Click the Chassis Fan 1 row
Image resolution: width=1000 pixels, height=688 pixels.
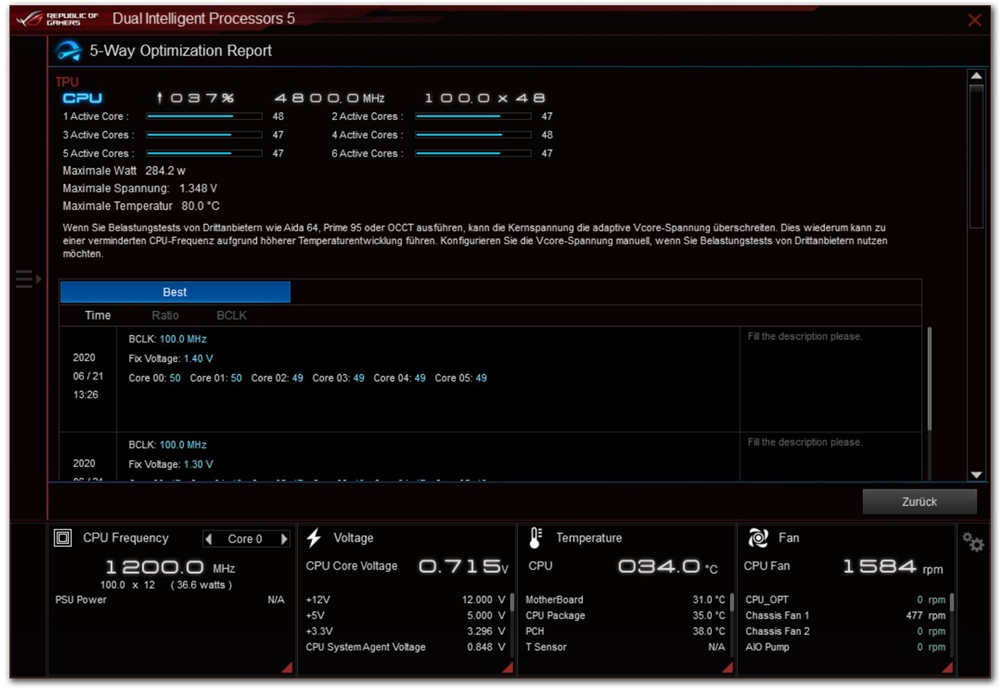[x=845, y=616]
